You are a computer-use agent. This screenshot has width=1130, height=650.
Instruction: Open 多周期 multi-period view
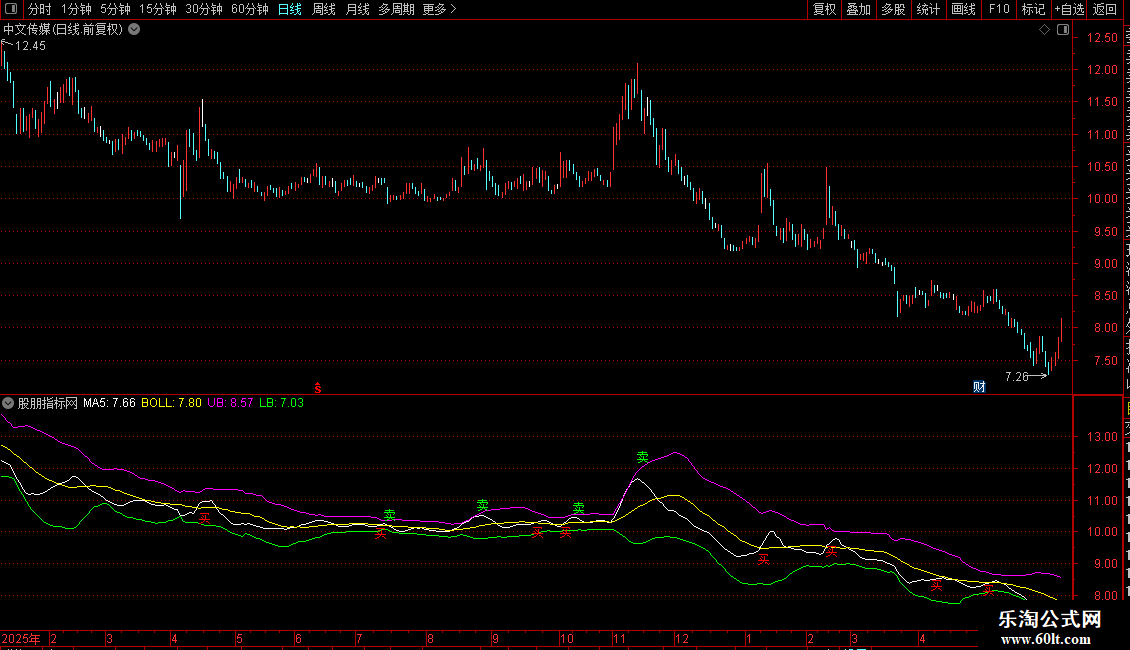point(396,9)
